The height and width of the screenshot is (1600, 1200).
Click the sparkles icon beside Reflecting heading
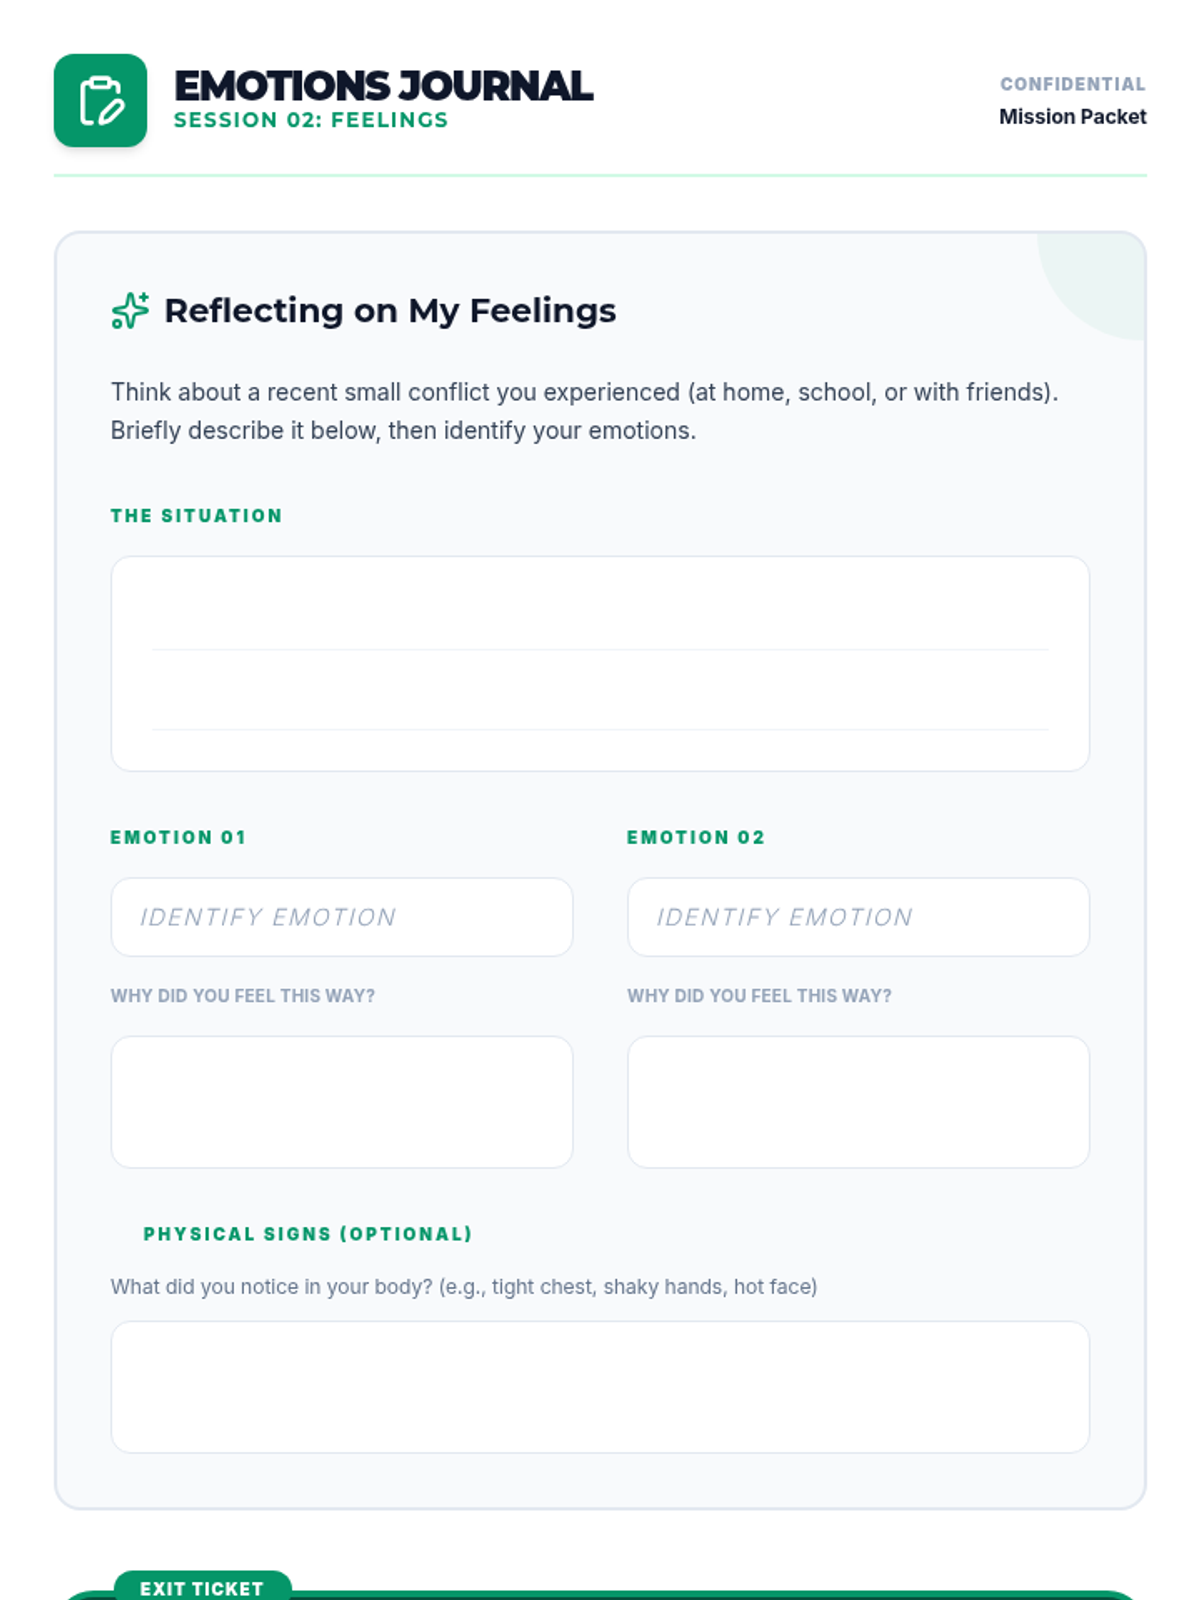click(x=130, y=310)
